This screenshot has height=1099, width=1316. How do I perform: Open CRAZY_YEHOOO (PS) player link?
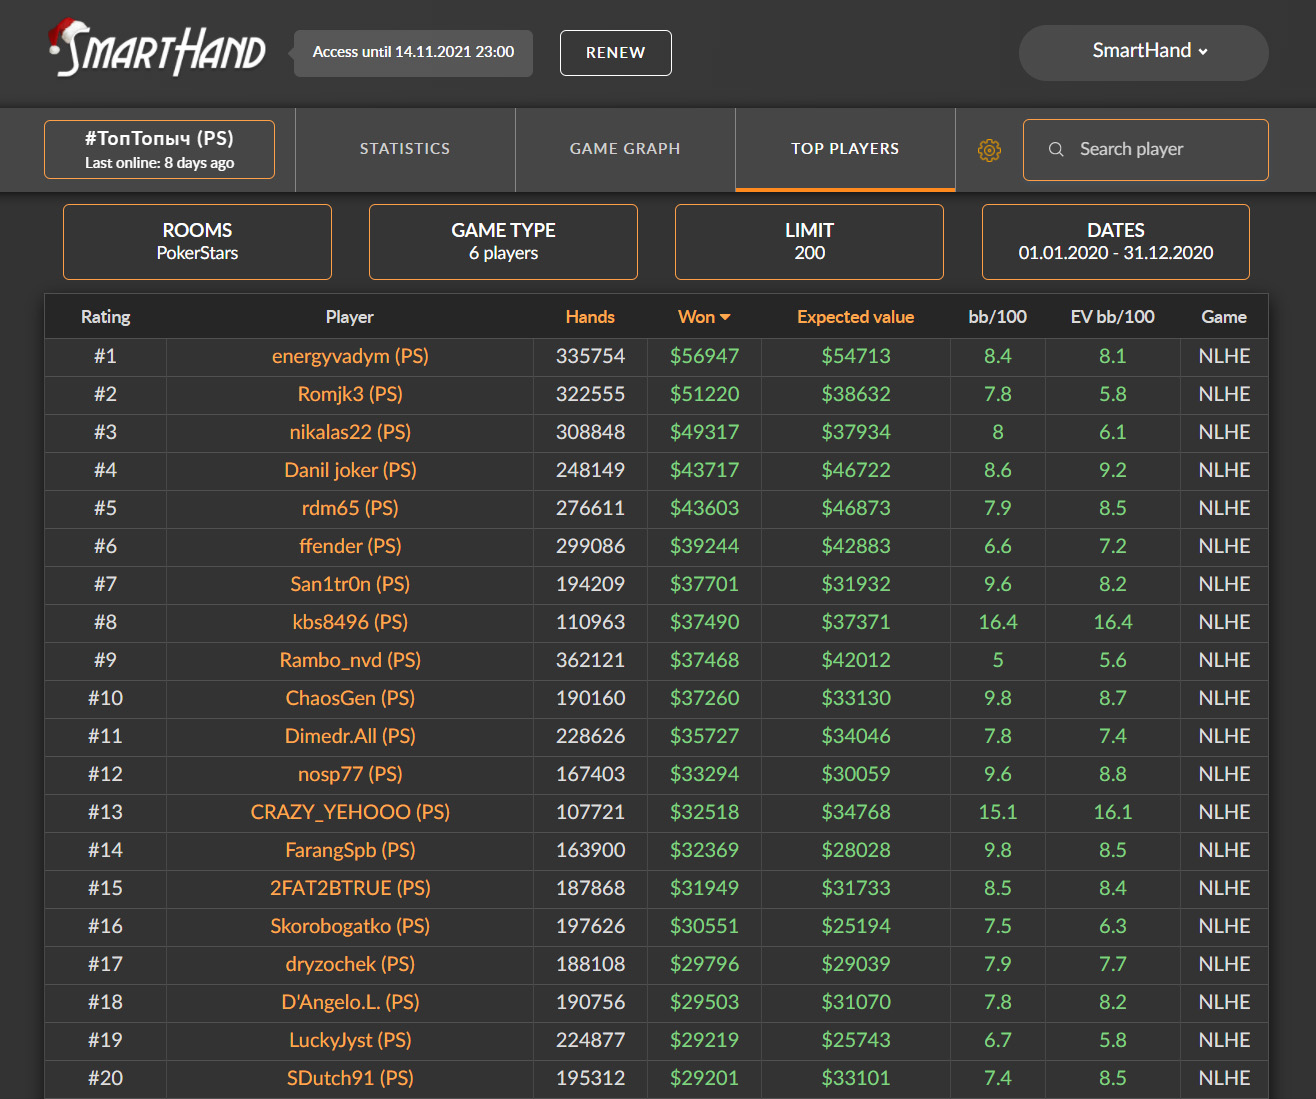[350, 812]
